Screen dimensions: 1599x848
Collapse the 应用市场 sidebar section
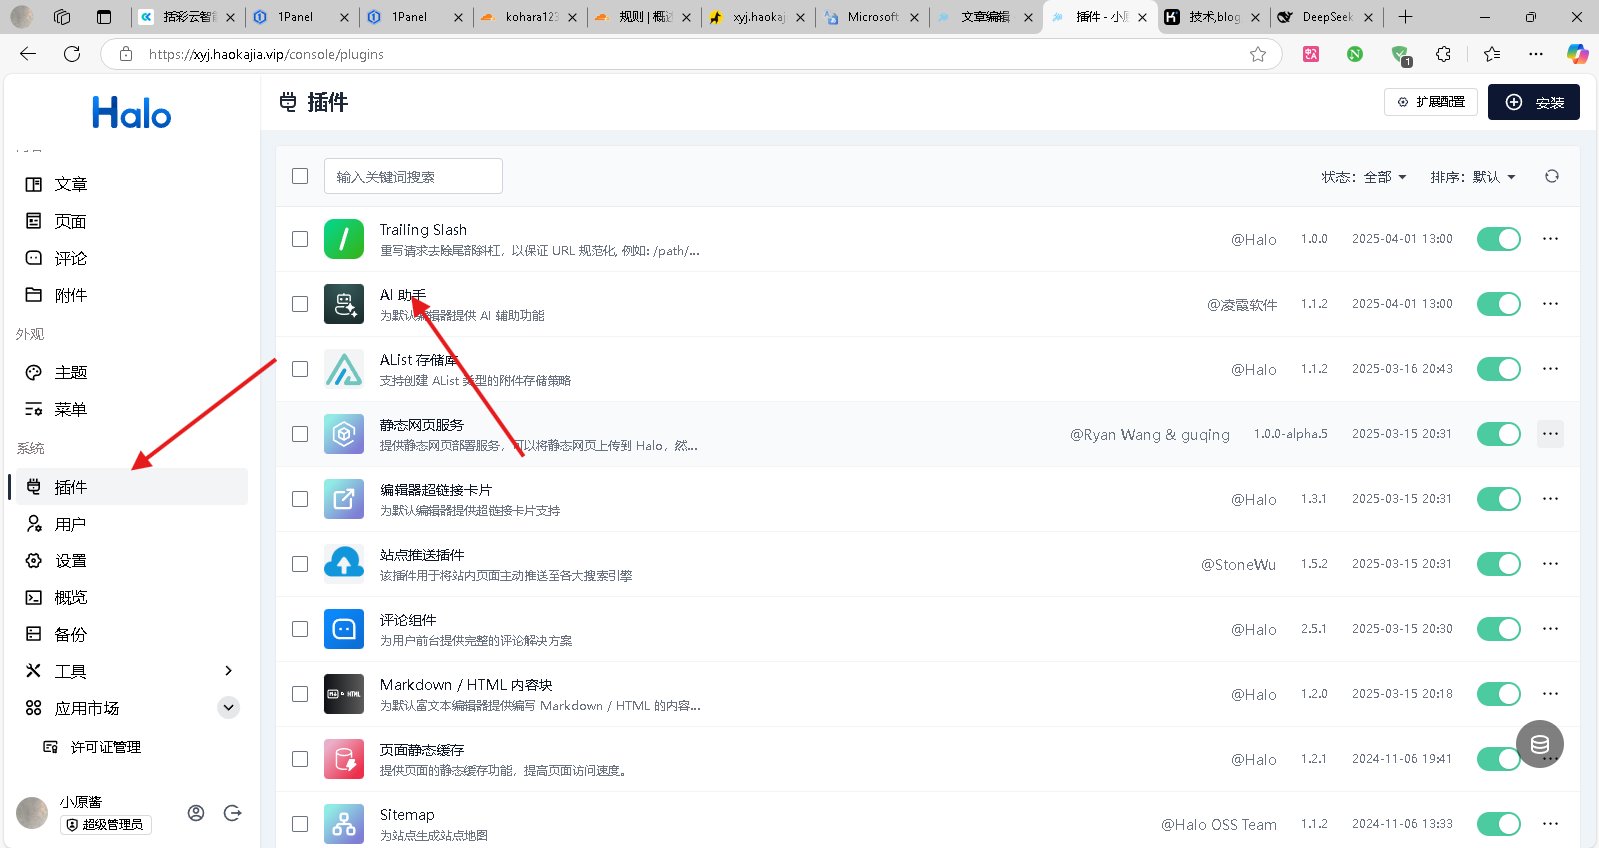[229, 708]
